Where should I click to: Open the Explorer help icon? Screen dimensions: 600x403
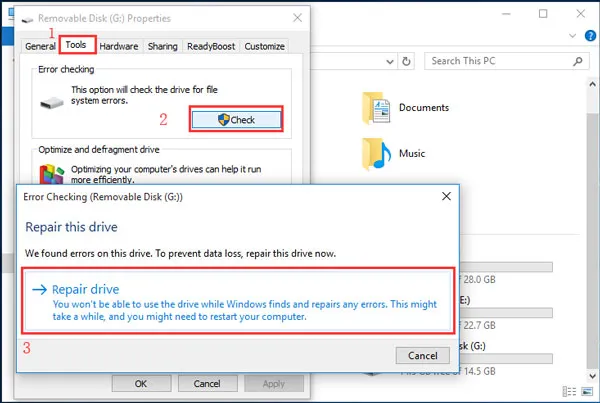pyautogui.click(x=590, y=36)
